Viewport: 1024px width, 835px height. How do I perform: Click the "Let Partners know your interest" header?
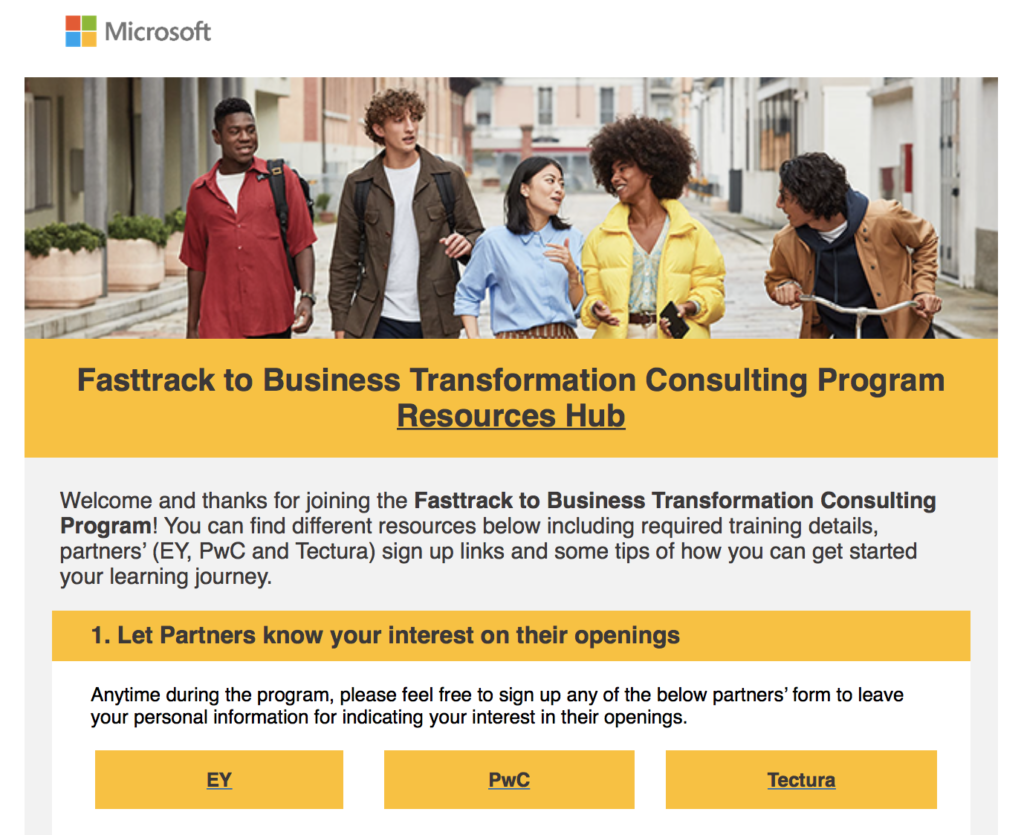click(385, 636)
